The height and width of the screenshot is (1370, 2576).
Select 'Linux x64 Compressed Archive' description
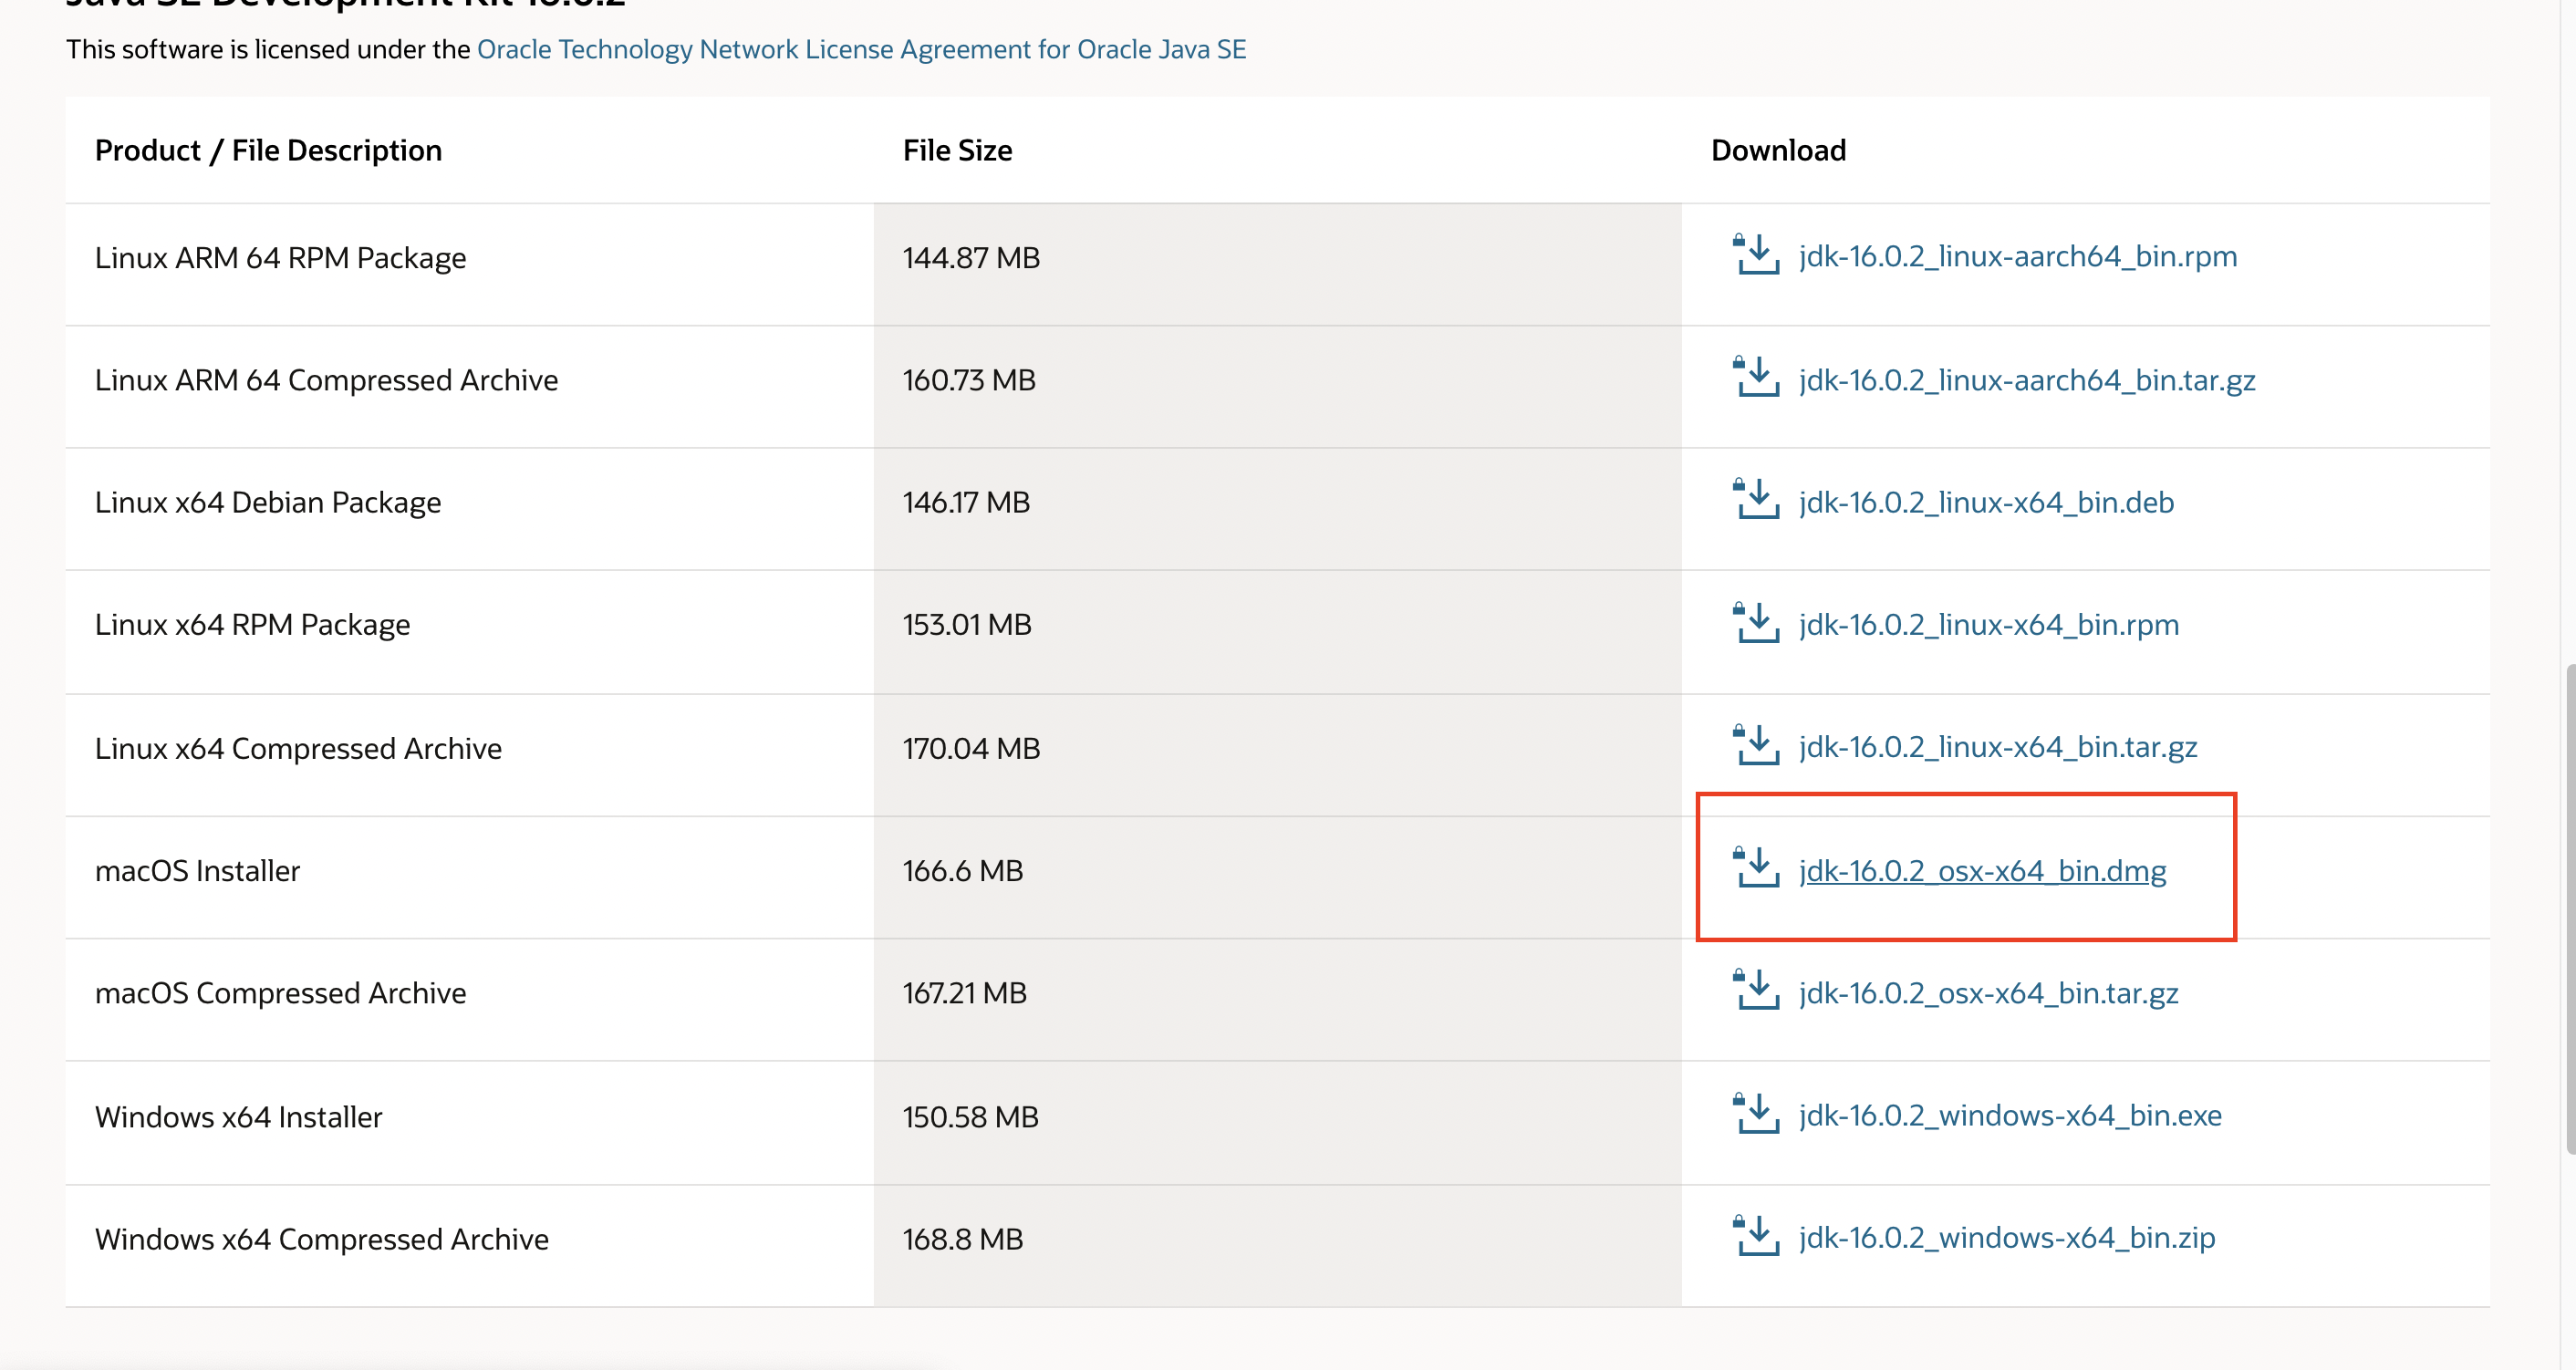pyautogui.click(x=298, y=748)
